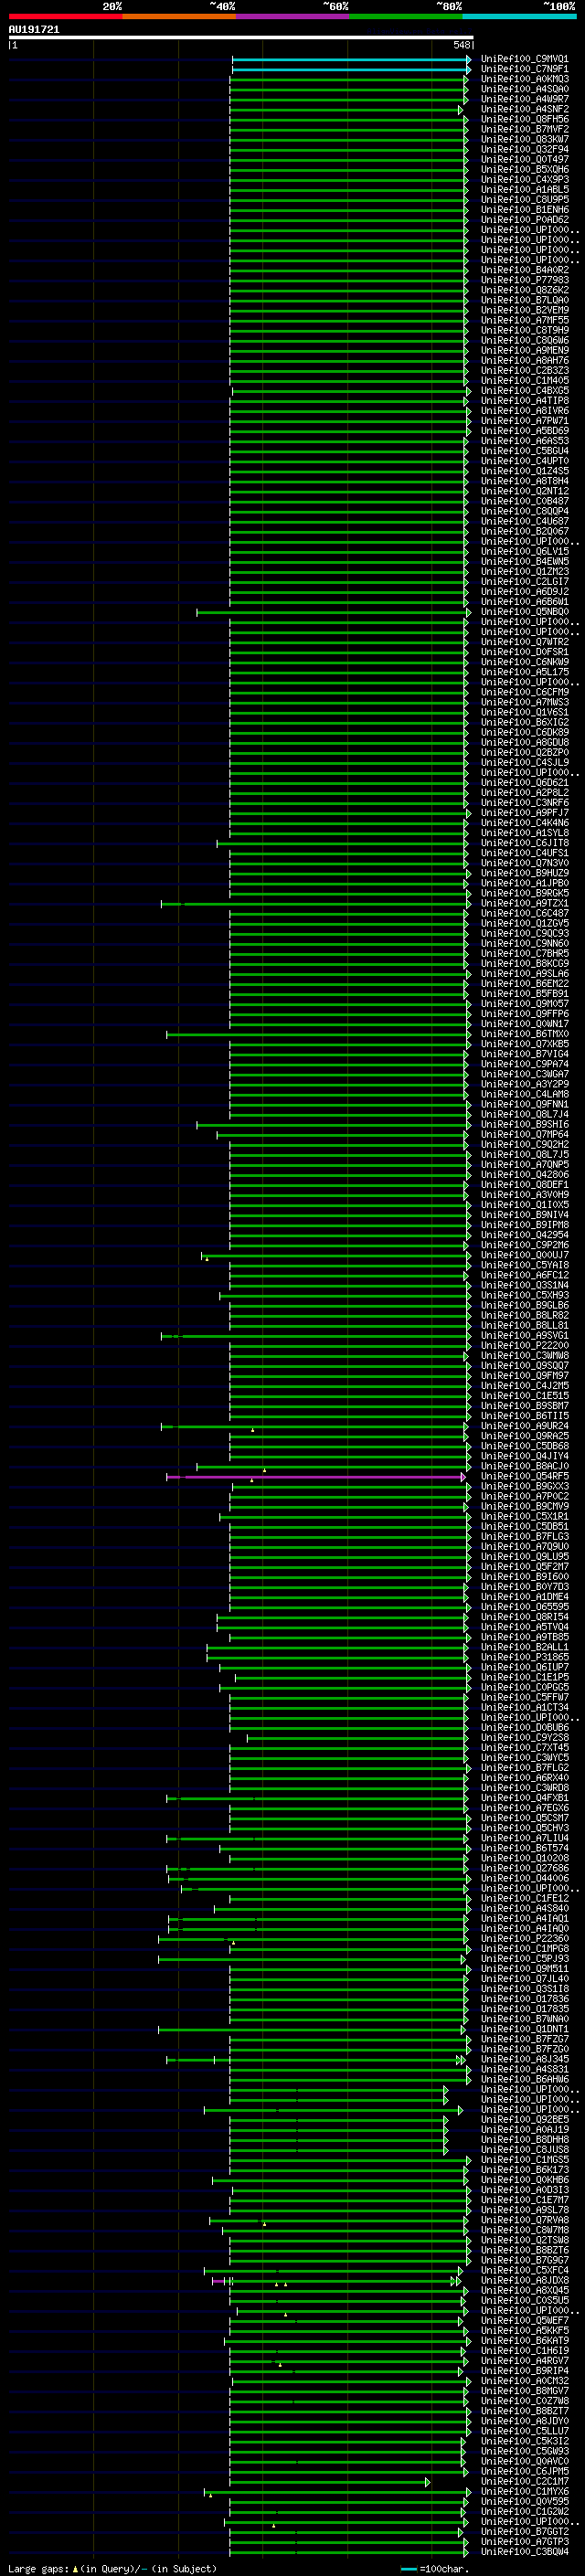
Task: Select UniRef100_B4A0R2 entry
Action: point(525,270)
